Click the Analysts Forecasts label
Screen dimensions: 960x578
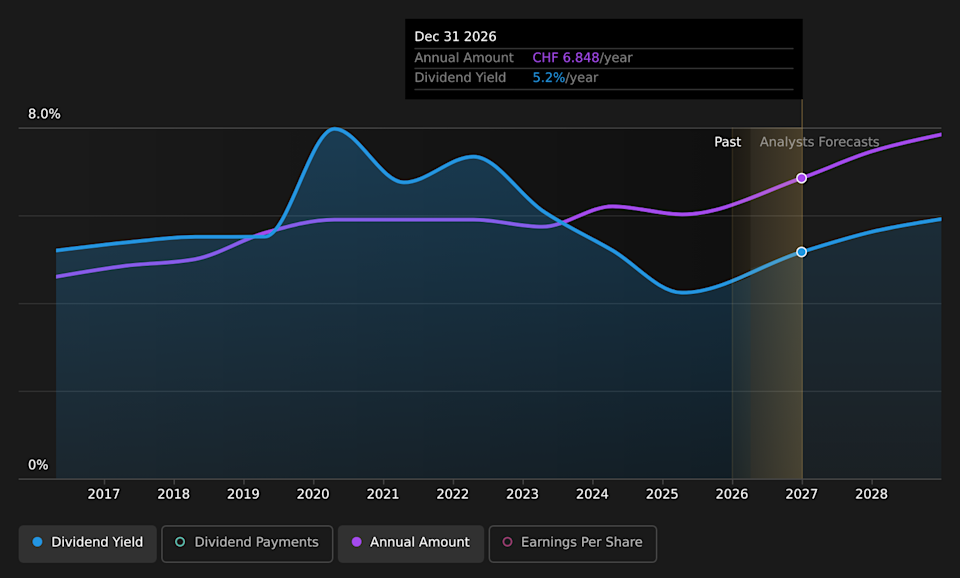pyautogui.click(x=819, y=142)
